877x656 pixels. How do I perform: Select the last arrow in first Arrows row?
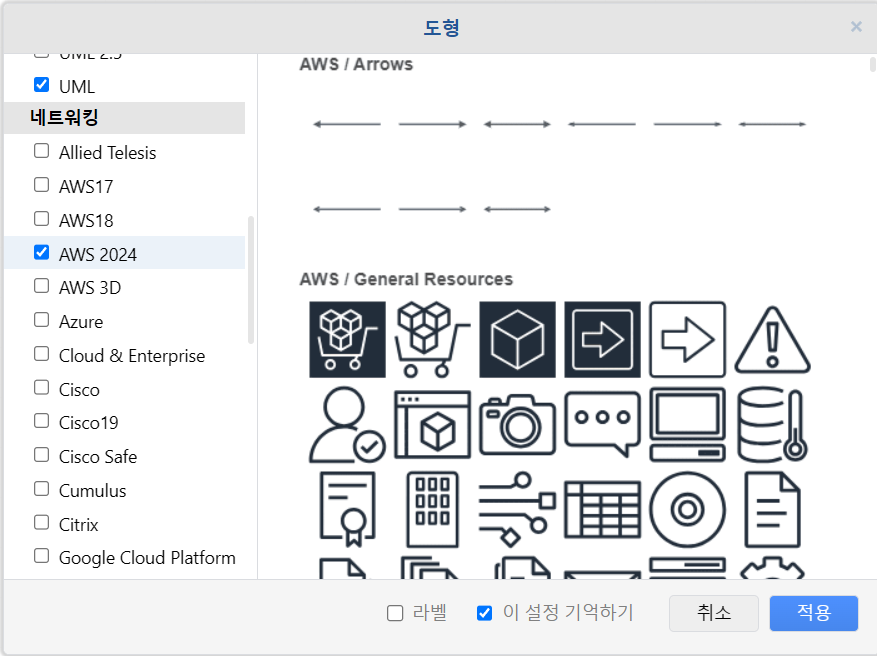tap(772, 124)
